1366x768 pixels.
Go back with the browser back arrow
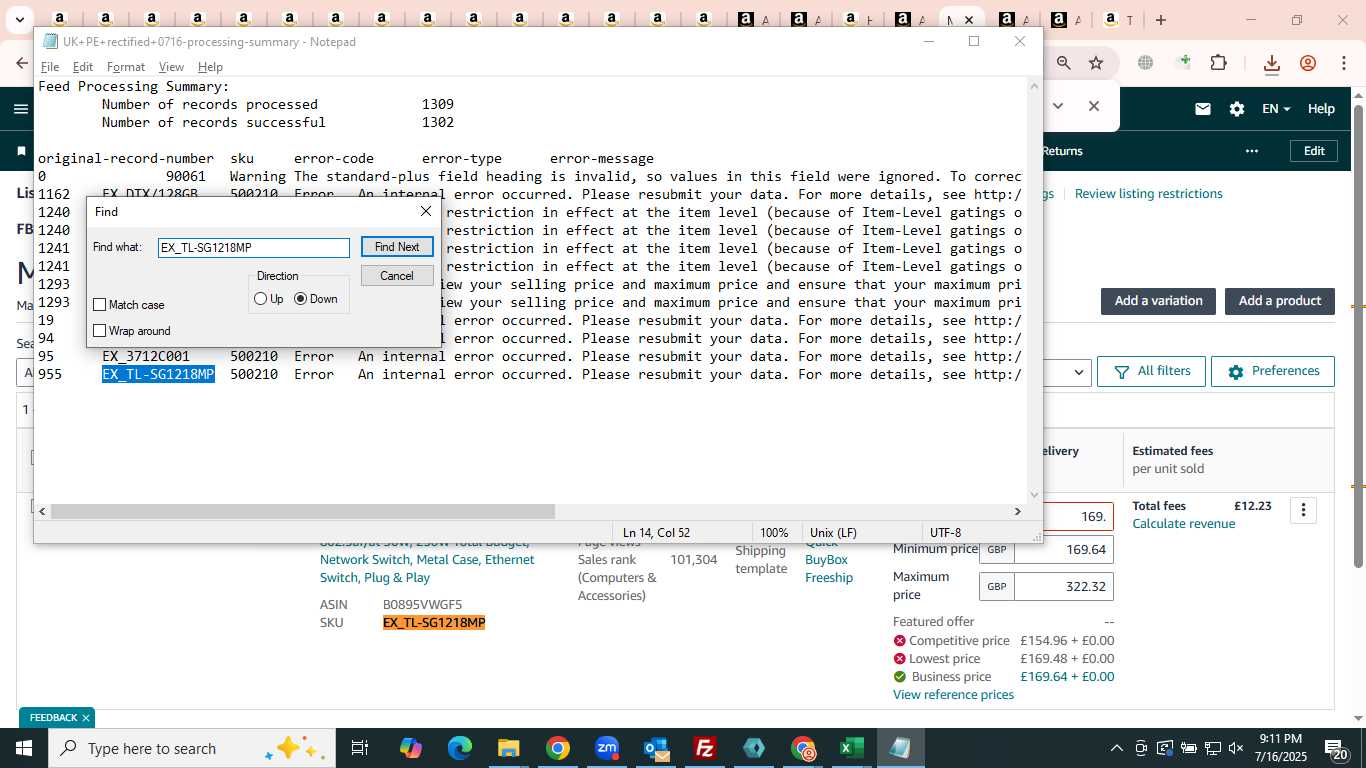pyautogui.click(x=22, y=63)
